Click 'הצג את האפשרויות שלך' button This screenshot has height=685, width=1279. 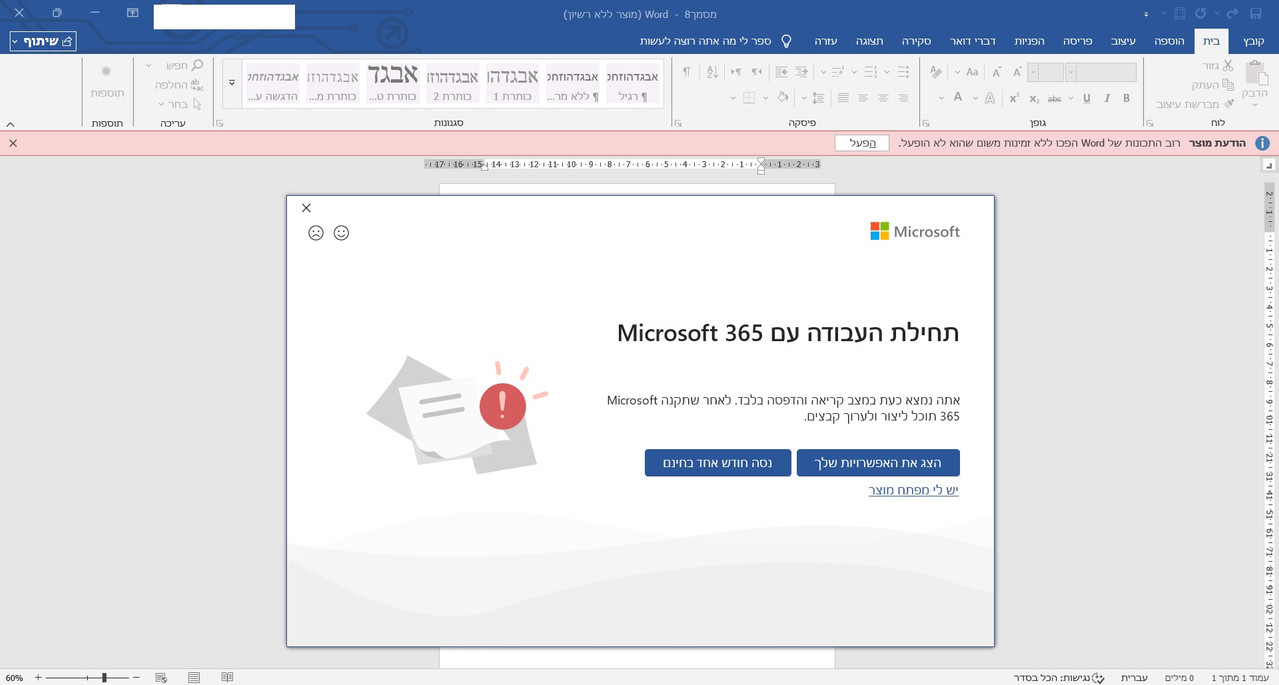878,463
